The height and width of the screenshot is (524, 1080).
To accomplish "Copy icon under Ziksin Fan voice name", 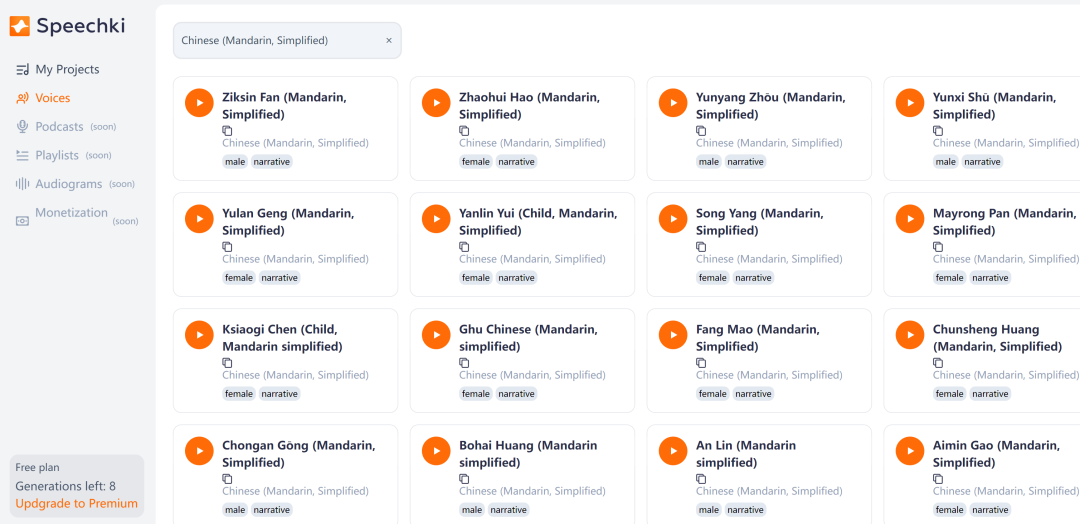I will point(227,131).
